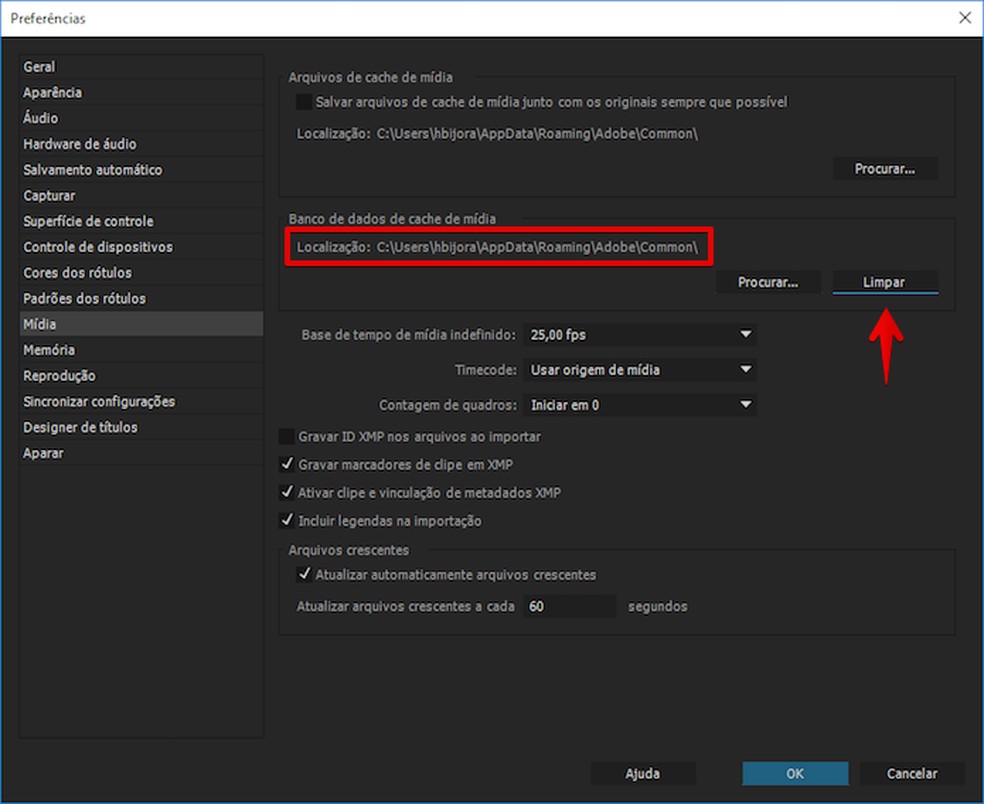The height and width of the screenshot is (804, 984).
Task: Click the Cancelar button
Action: click(x=912, y=773)
